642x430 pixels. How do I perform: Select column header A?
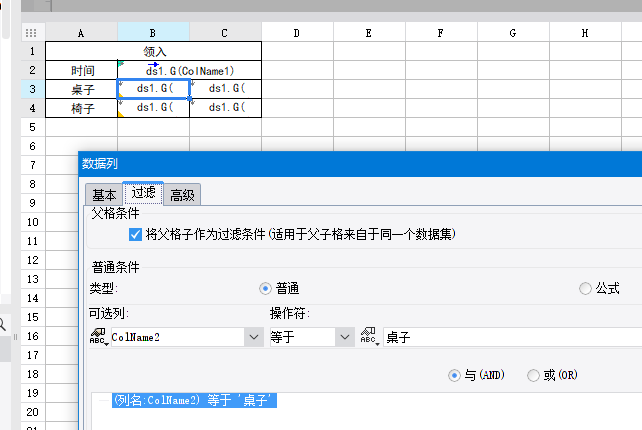pyautogui.click(x=81, y=33)
